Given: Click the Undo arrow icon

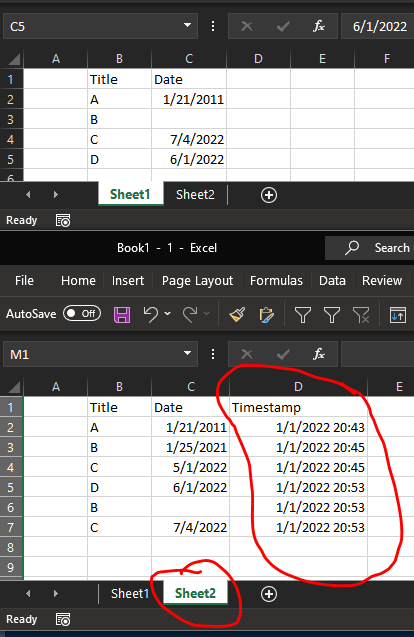Looking at the screenshot, I should 151,314.
